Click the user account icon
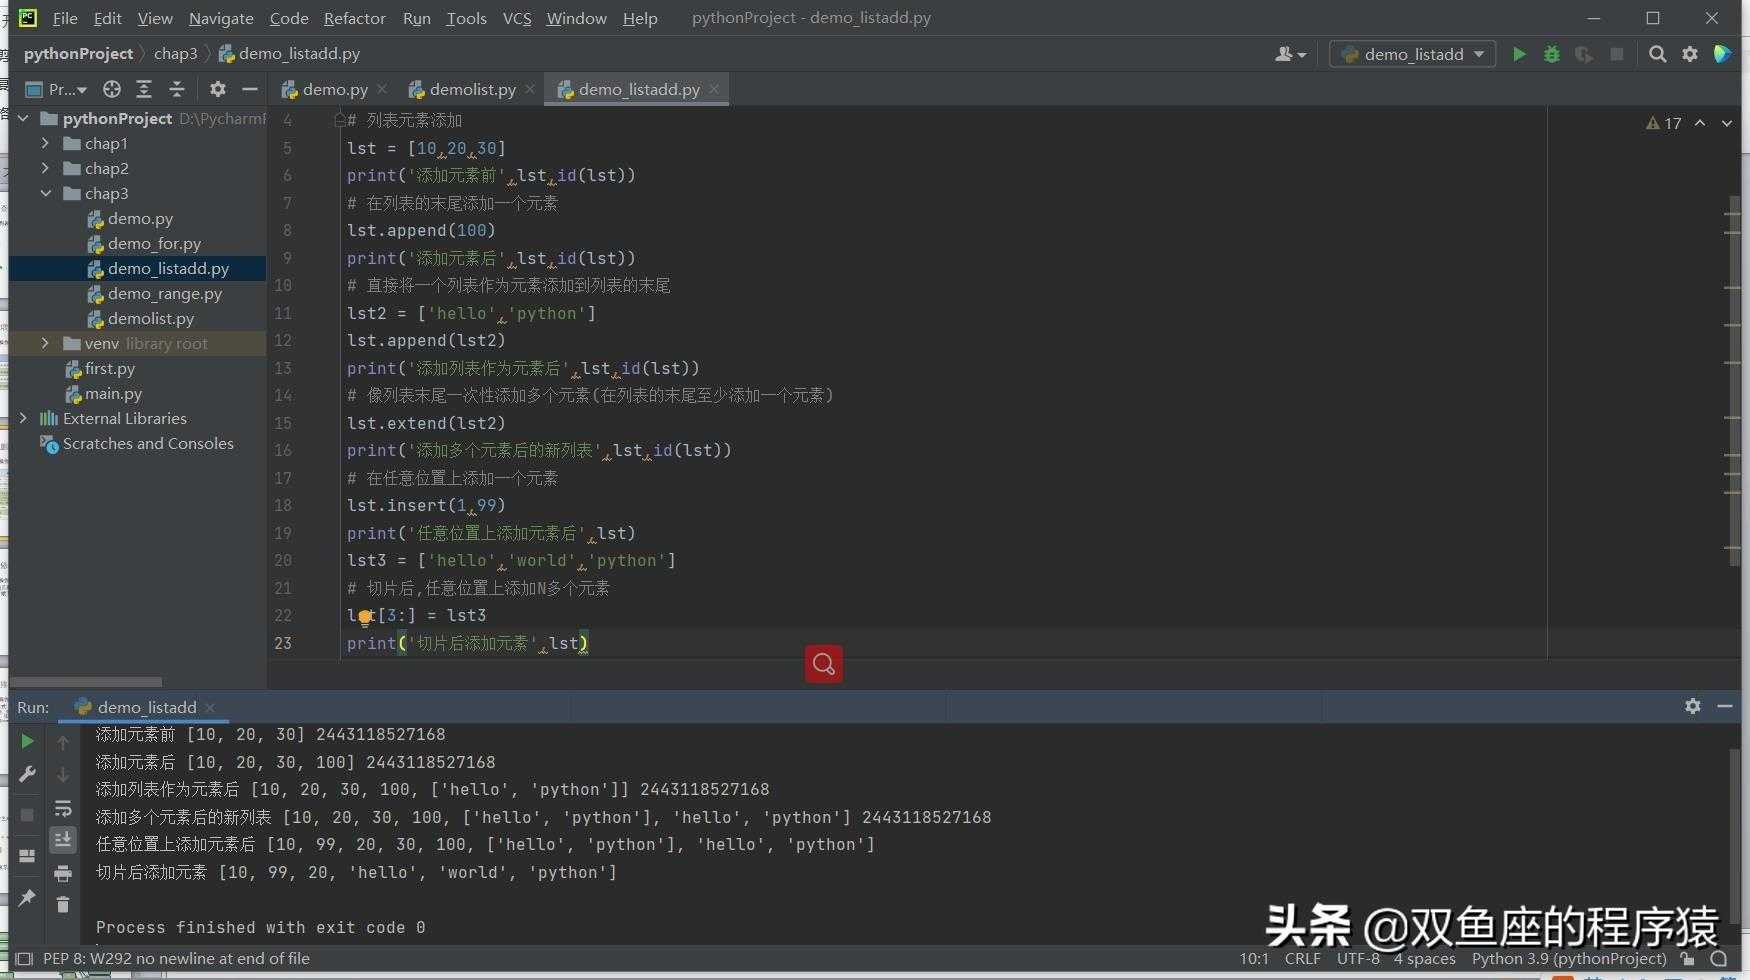1750x980 pixels. click(1284, 54)
